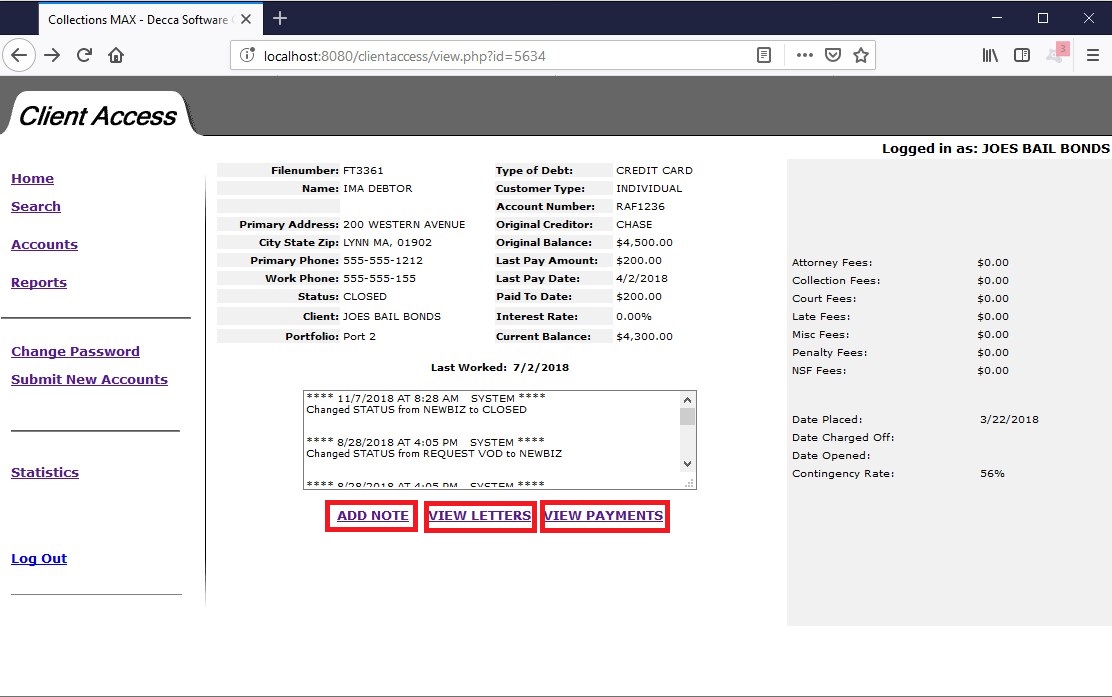This screenshot has width=1112, height=697.
Task: Open the Library icon in the toolbar
Action: pyautogui.click(x=989, y=55)
